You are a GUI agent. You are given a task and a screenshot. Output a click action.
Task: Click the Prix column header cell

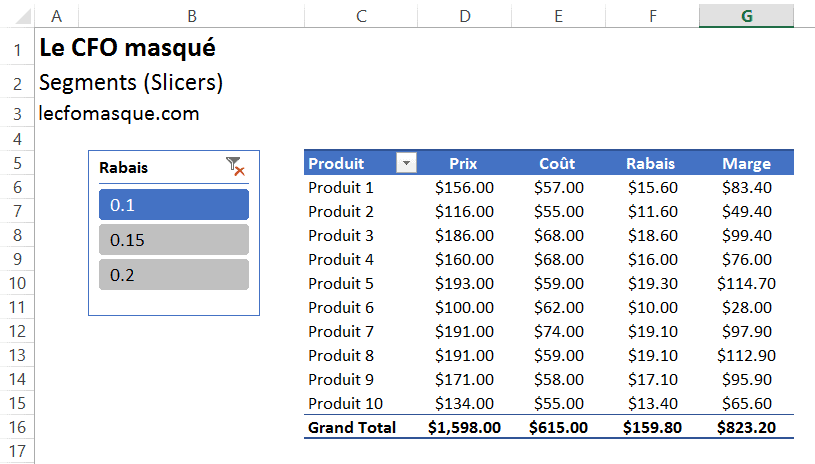click(464, 164)
